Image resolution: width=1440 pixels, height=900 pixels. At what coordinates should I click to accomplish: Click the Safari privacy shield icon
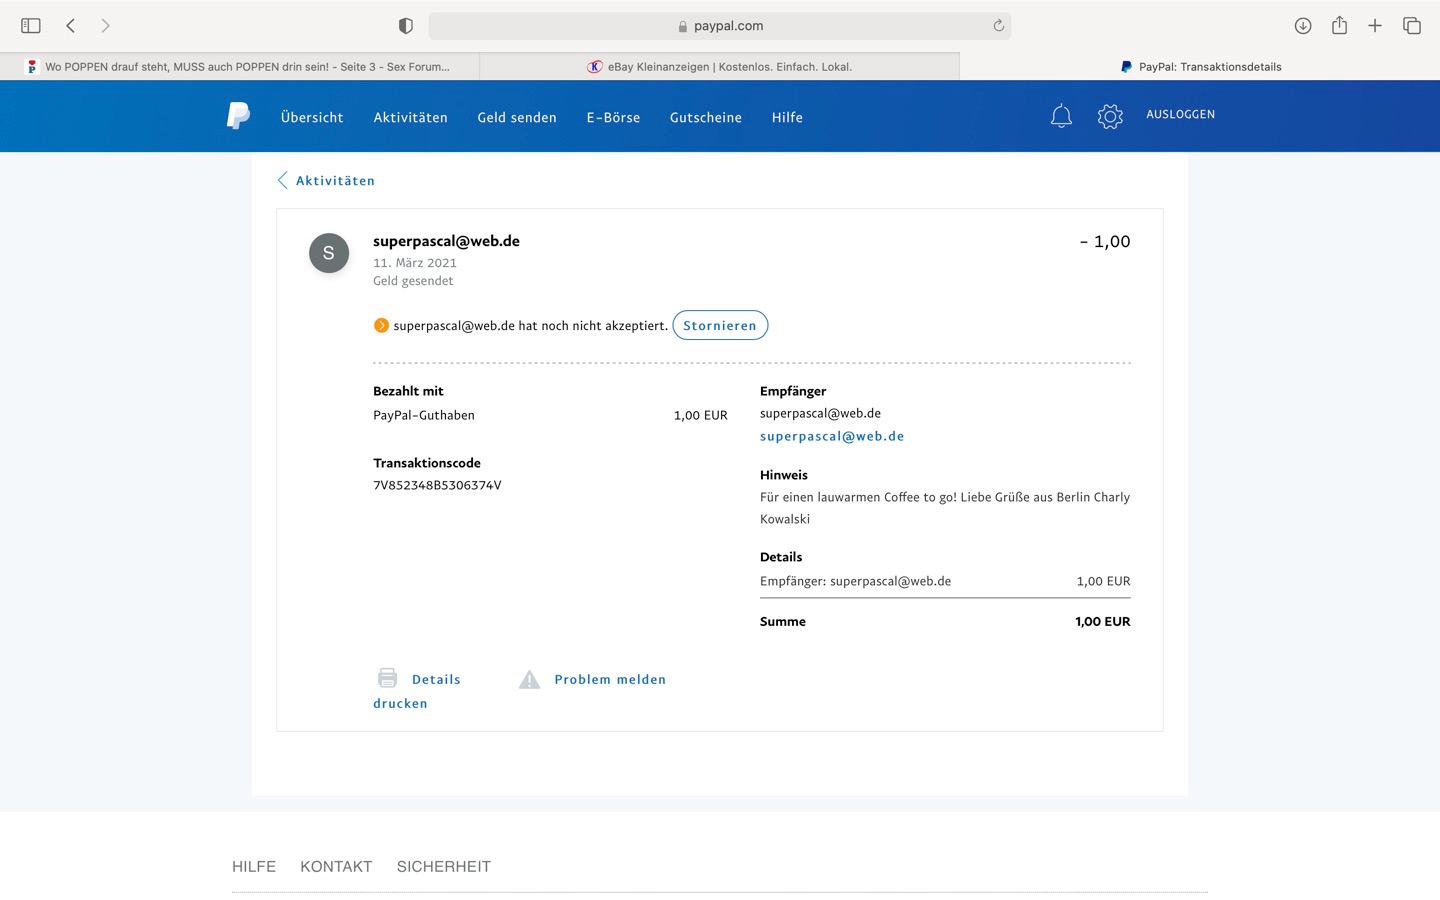406,26
